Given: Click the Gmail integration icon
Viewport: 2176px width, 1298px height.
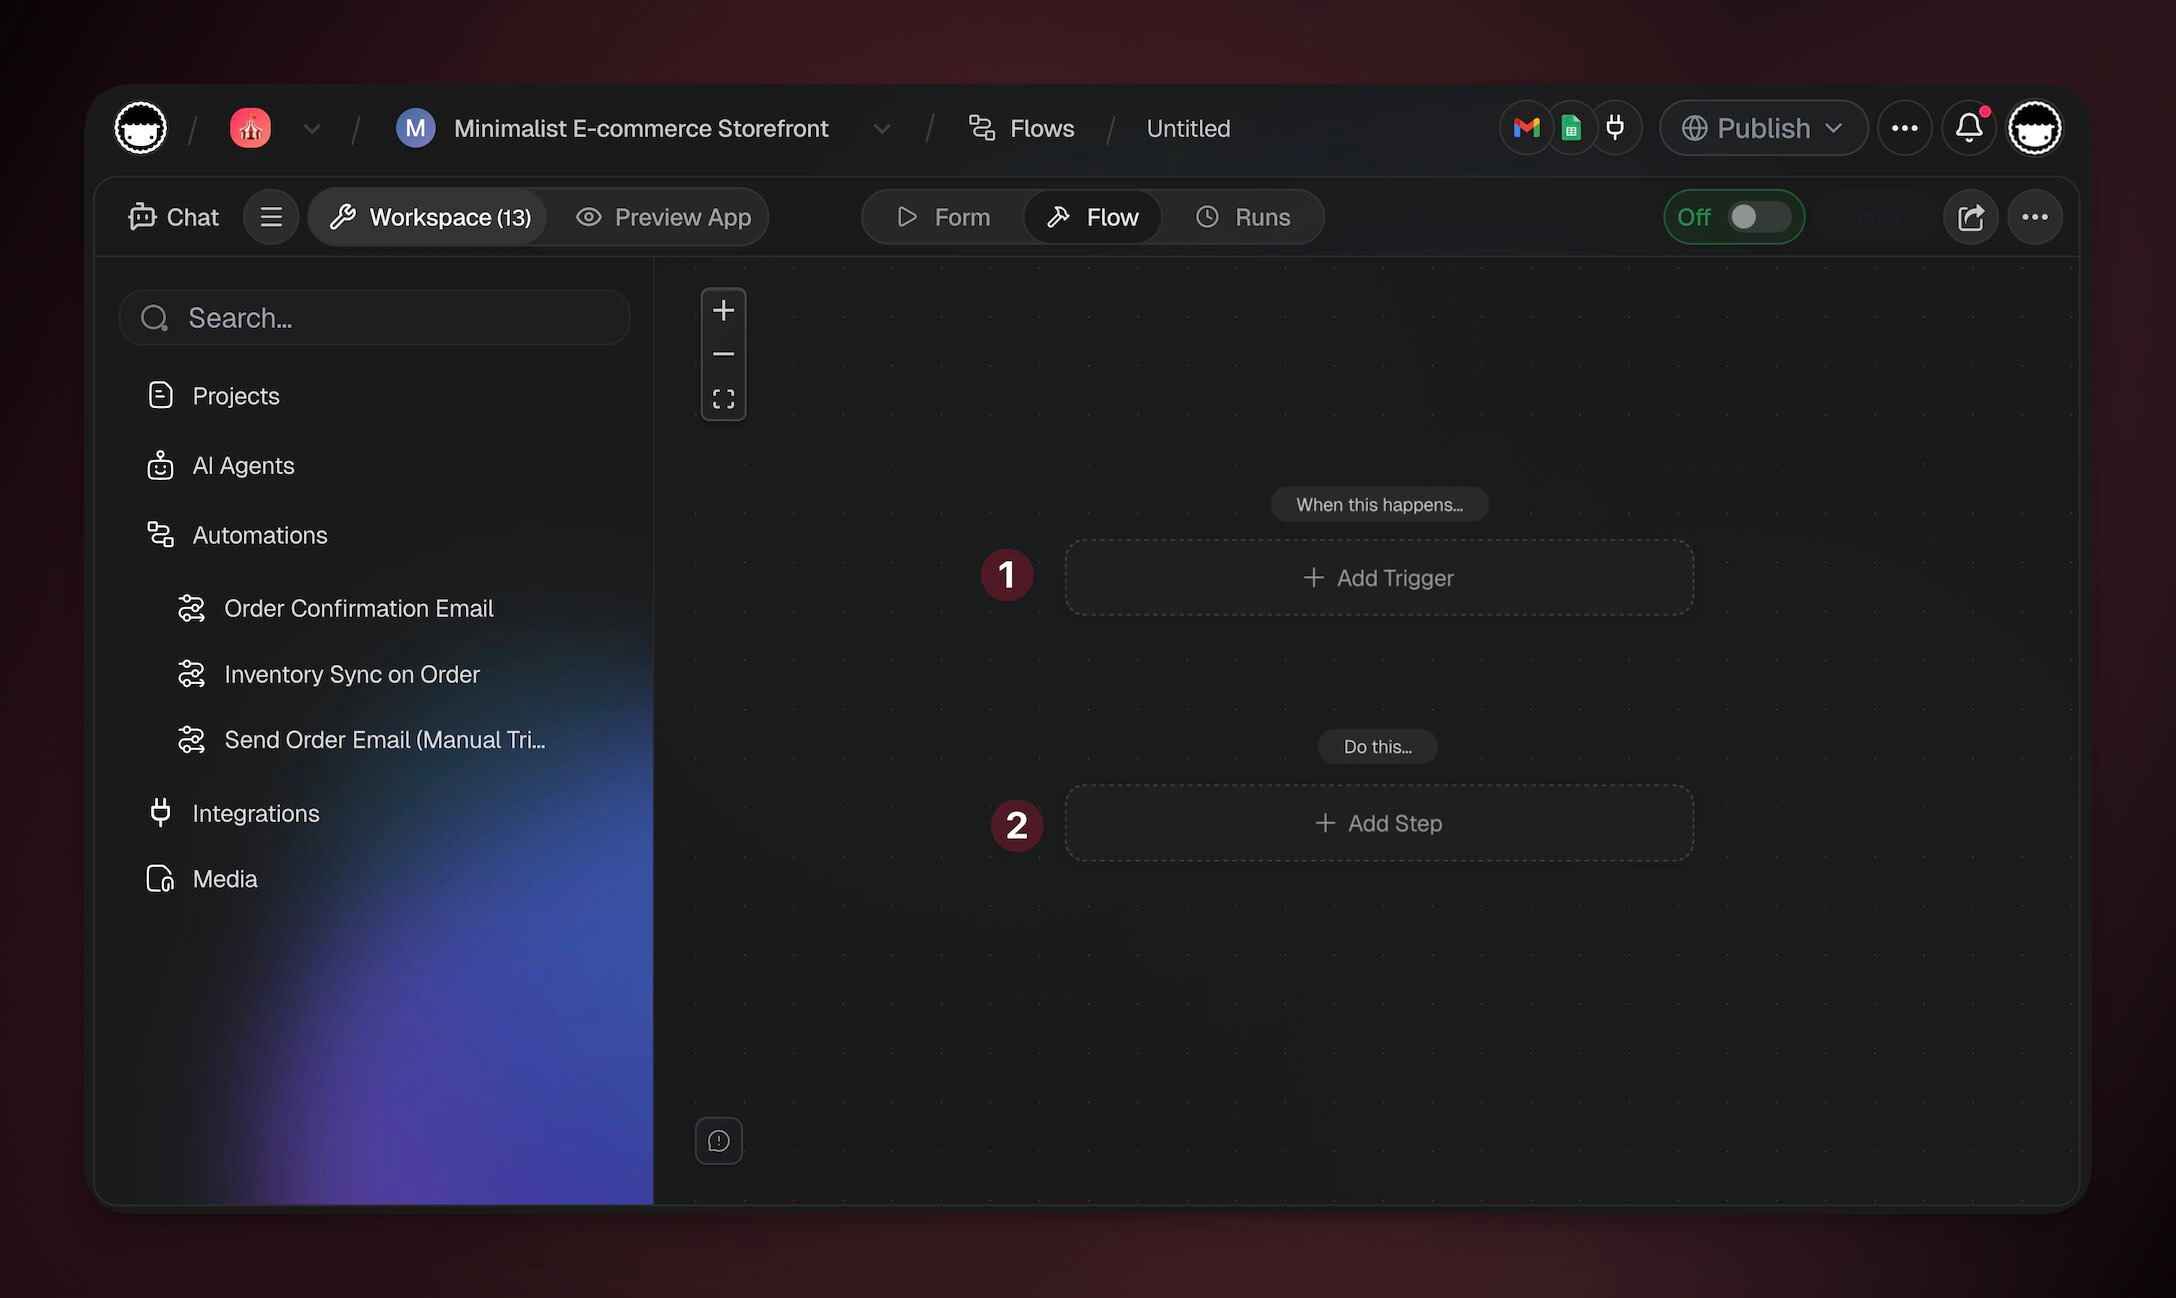Looking at the screenshot, I should click(x=1526, y=128).
